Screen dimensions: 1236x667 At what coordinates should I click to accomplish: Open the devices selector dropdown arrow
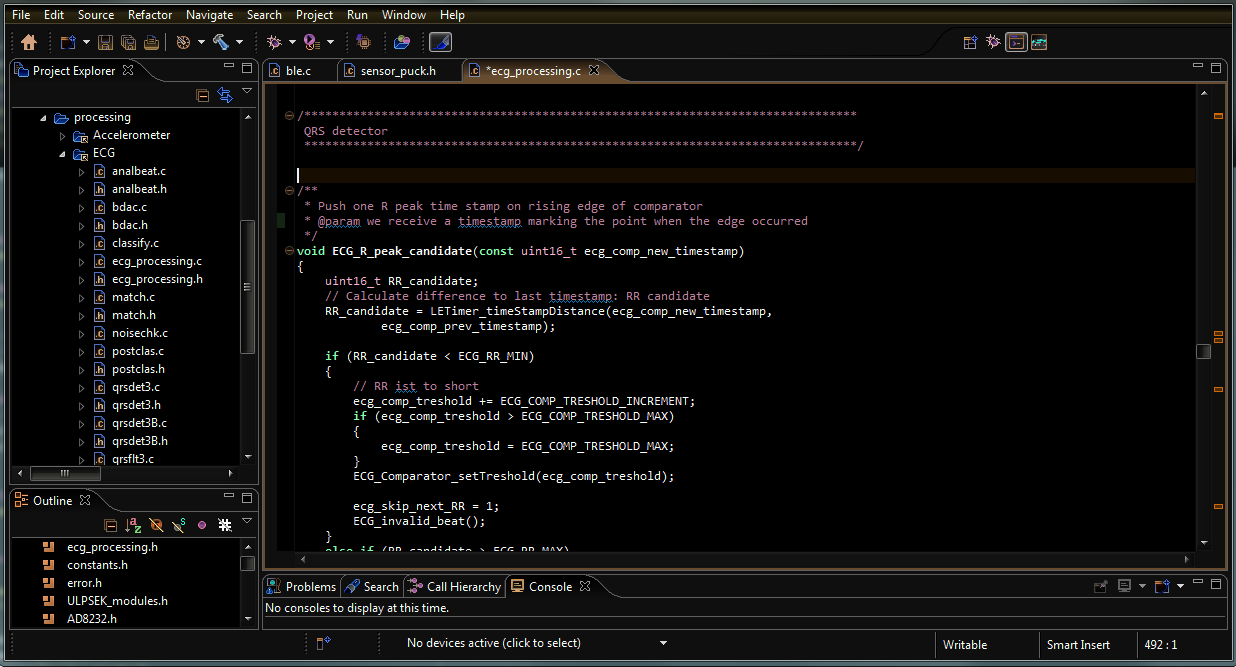pos(663,644)
